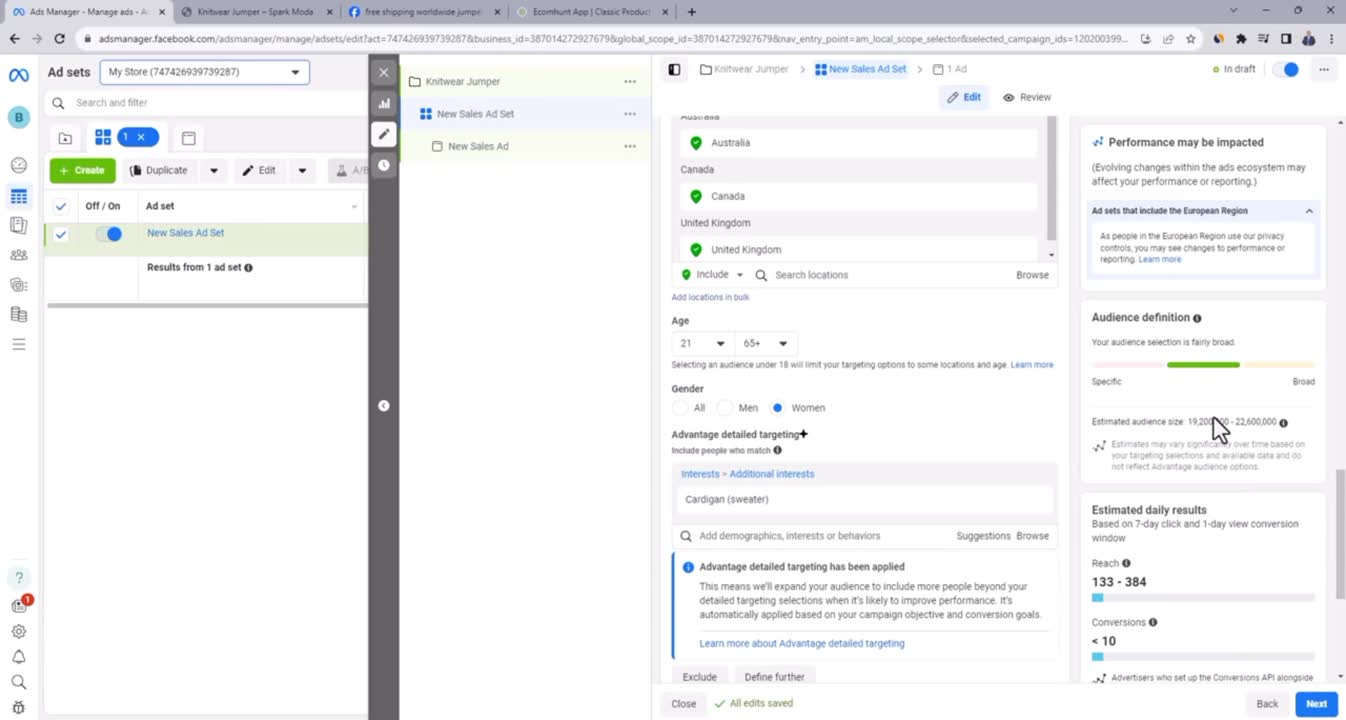
Task: Open the Audiences icon in the left navigation
Action: 18,255
